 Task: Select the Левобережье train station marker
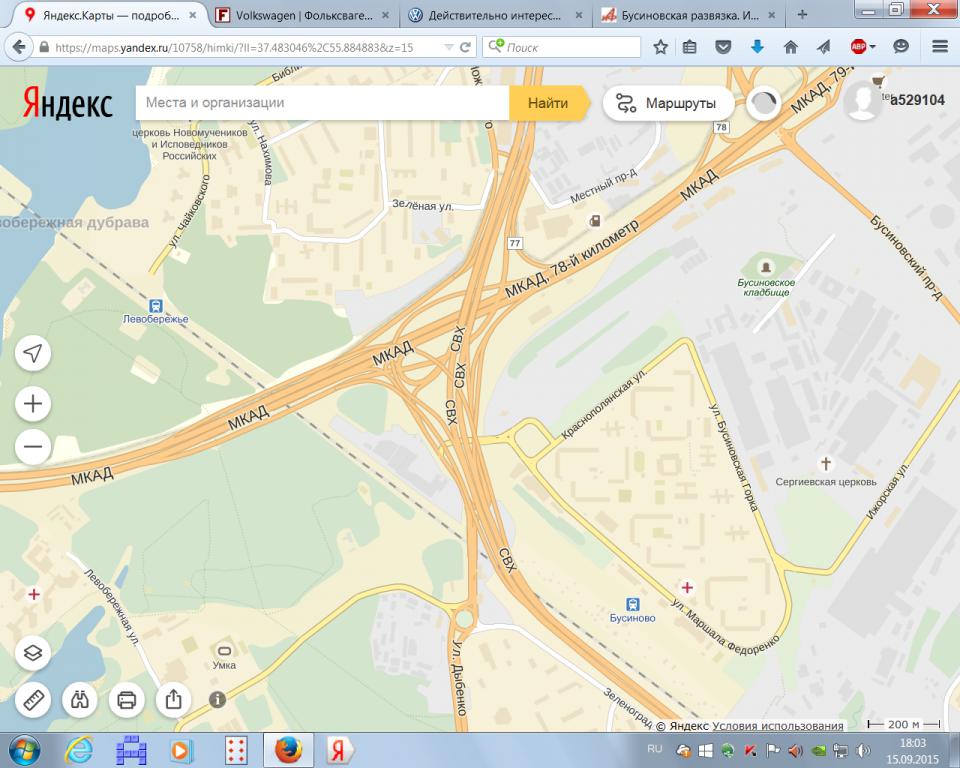click(x=156, y=306)
